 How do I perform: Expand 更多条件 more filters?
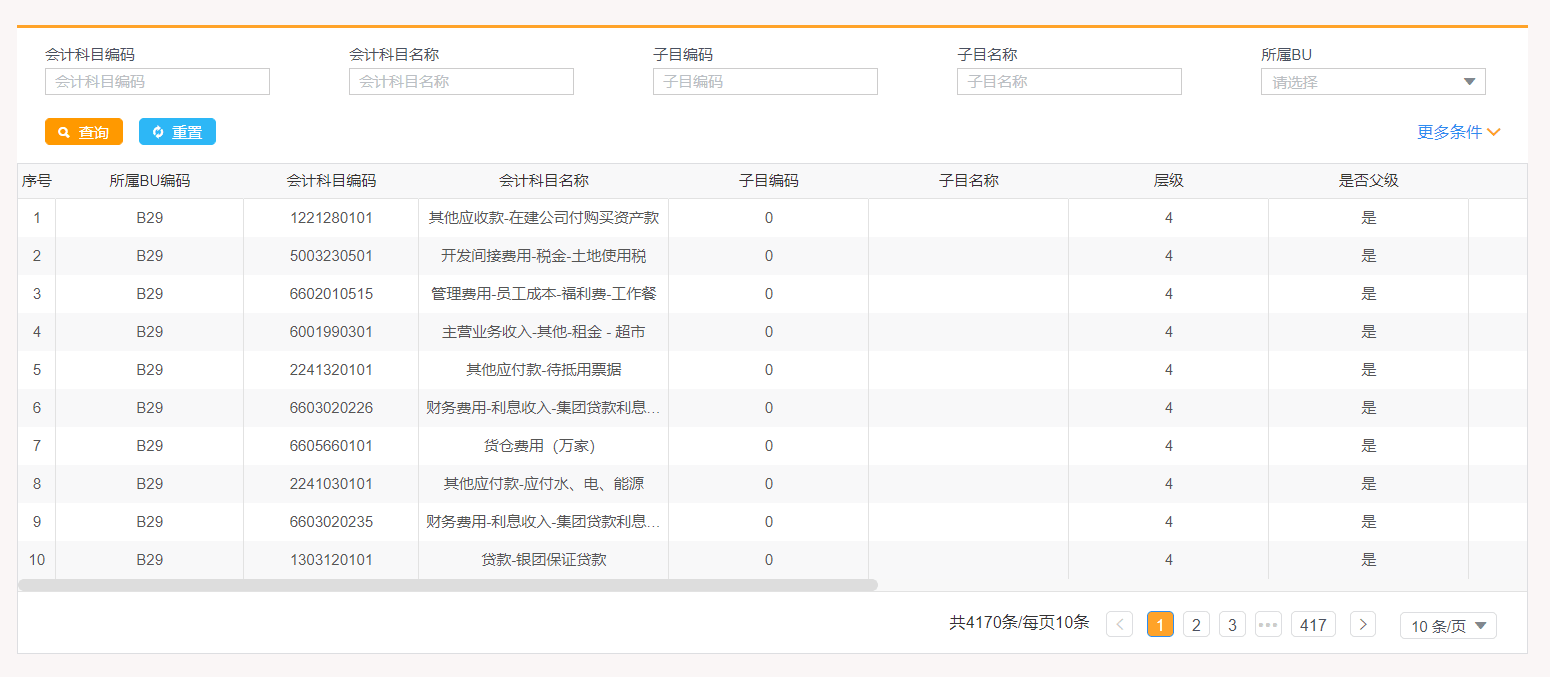(1459, 132)
